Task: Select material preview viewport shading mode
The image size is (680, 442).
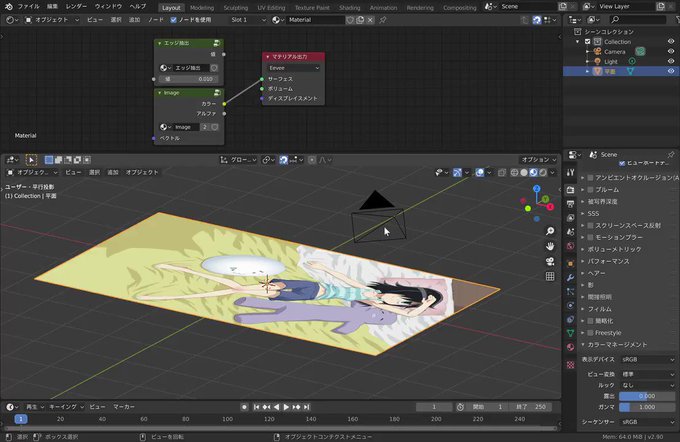Action: (533, 172)
